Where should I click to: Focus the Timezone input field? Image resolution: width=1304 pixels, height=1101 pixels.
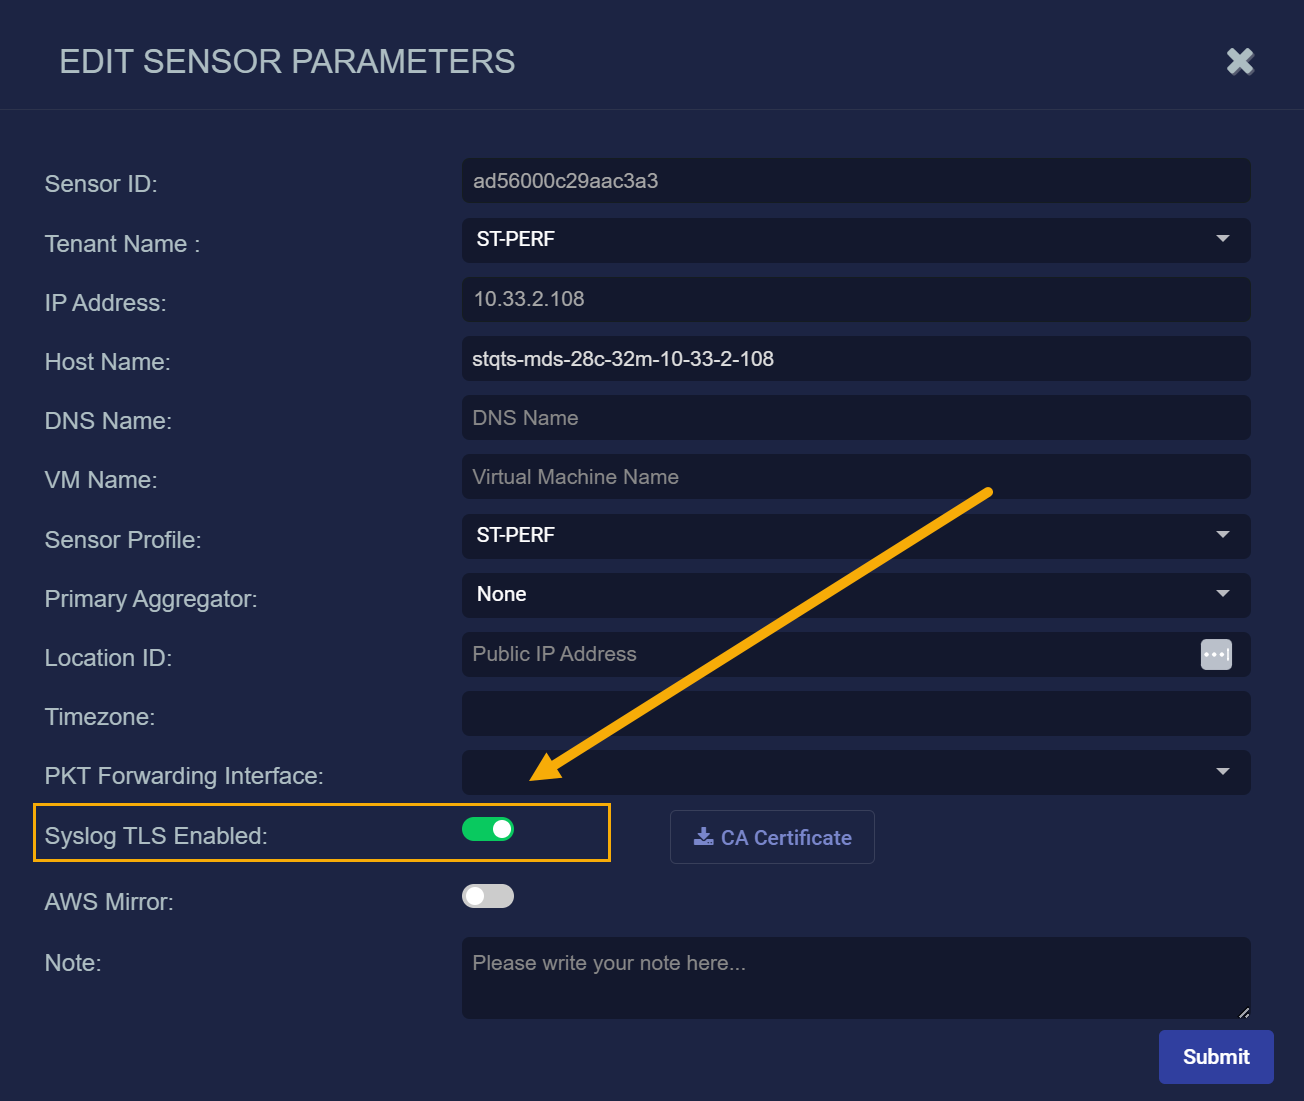(x=856, y=714)
